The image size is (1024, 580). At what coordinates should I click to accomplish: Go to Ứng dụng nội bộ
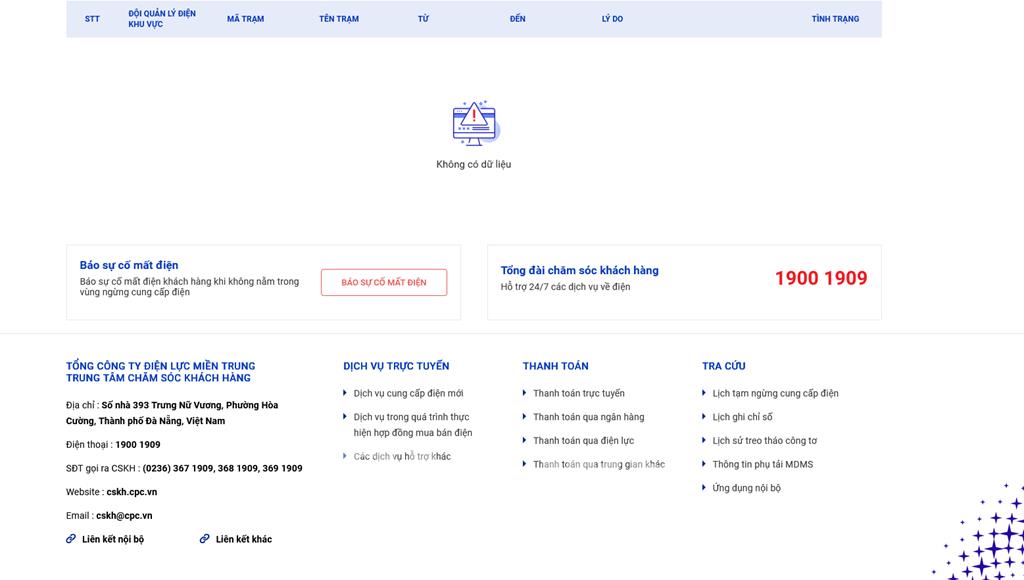(746, 488)
